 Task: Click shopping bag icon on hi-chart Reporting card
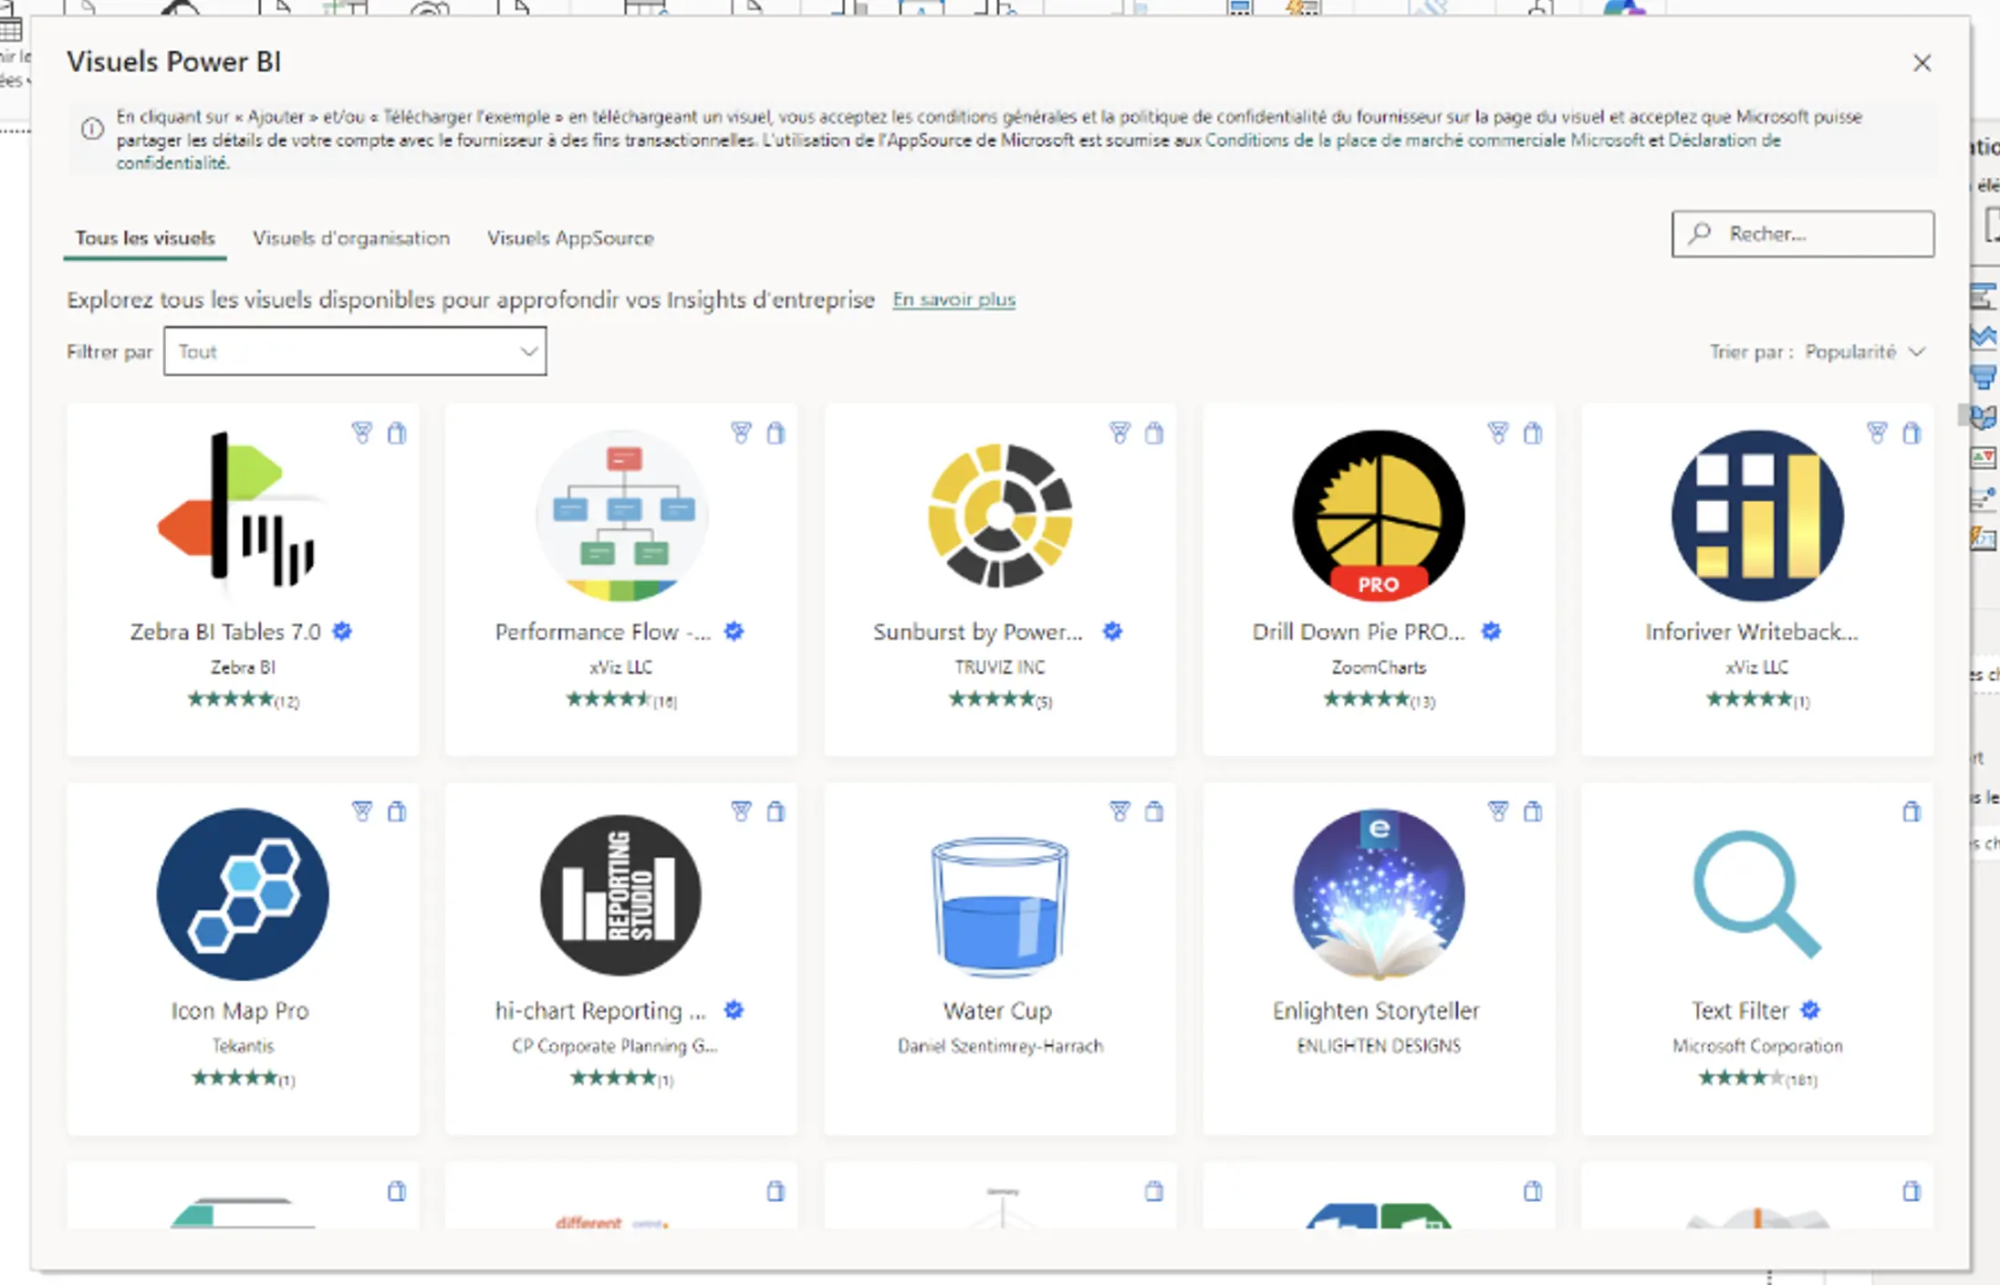(776, 811)
